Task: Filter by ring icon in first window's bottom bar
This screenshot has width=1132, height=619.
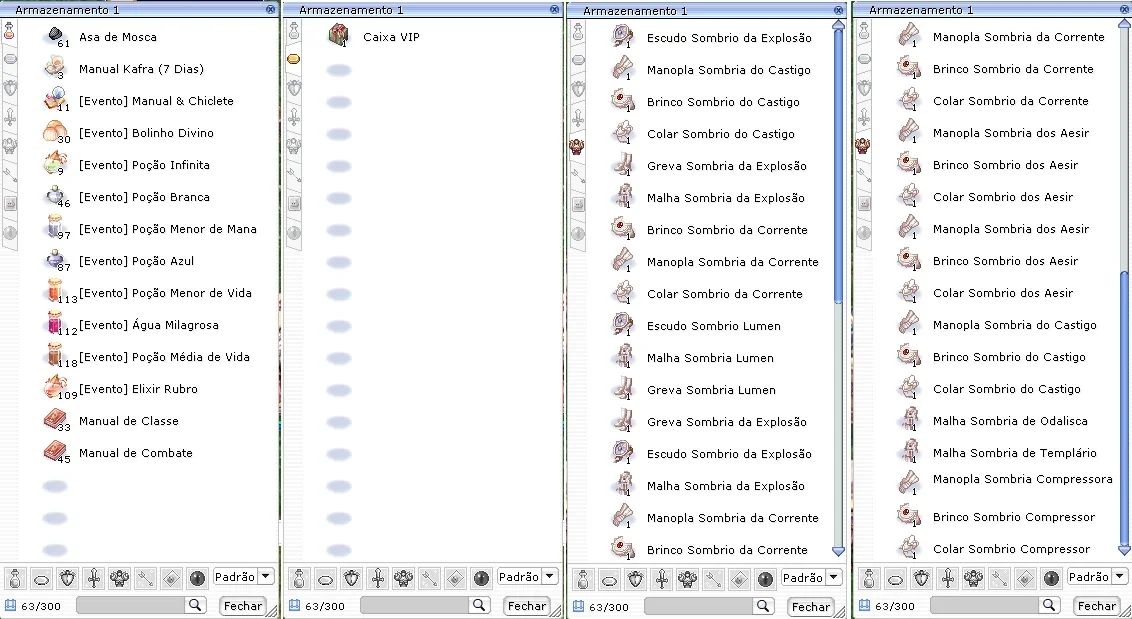Action: pyautogui.click(x=42, y=578)
